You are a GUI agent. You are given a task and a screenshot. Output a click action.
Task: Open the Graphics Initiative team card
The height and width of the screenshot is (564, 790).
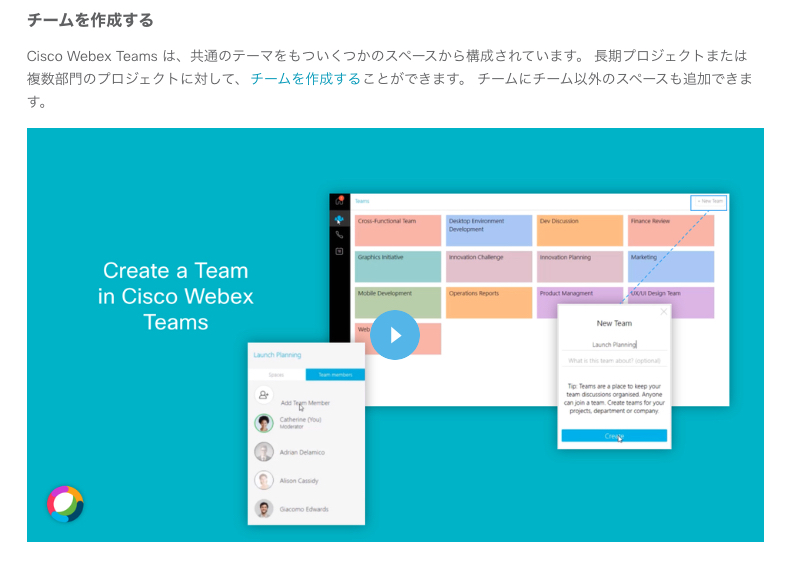[x=398, y=267]
